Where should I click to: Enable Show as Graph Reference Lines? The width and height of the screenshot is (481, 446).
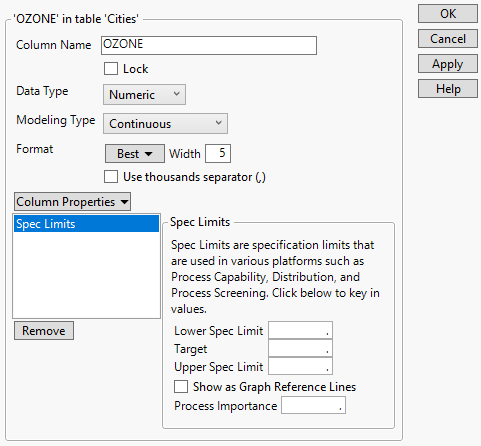[x=181, y=387]
